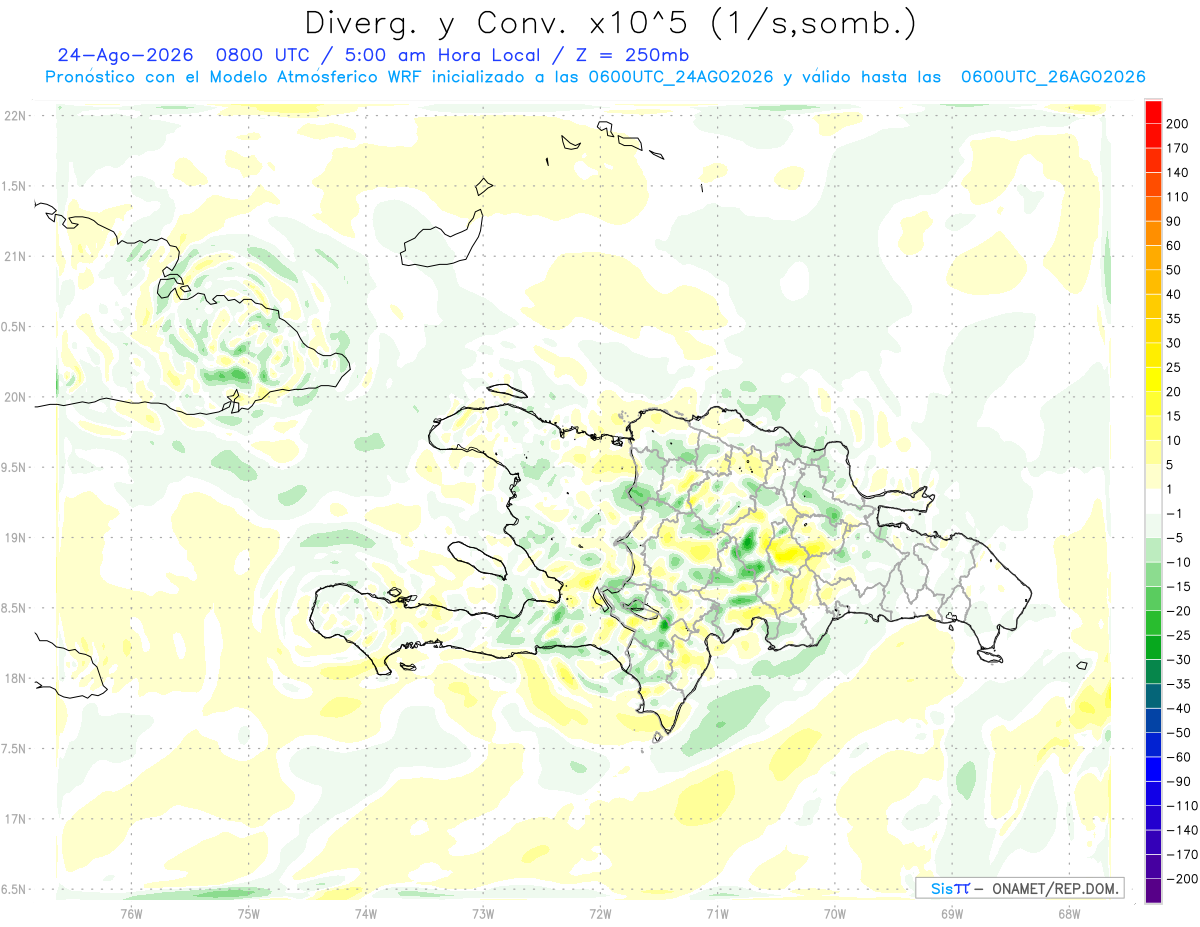Click the "30" value on the color scale
The image size is (1200, 927).
[1176, 343]
